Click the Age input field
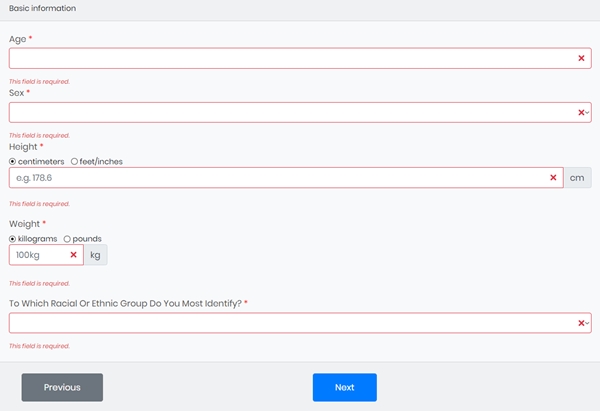 300,58
